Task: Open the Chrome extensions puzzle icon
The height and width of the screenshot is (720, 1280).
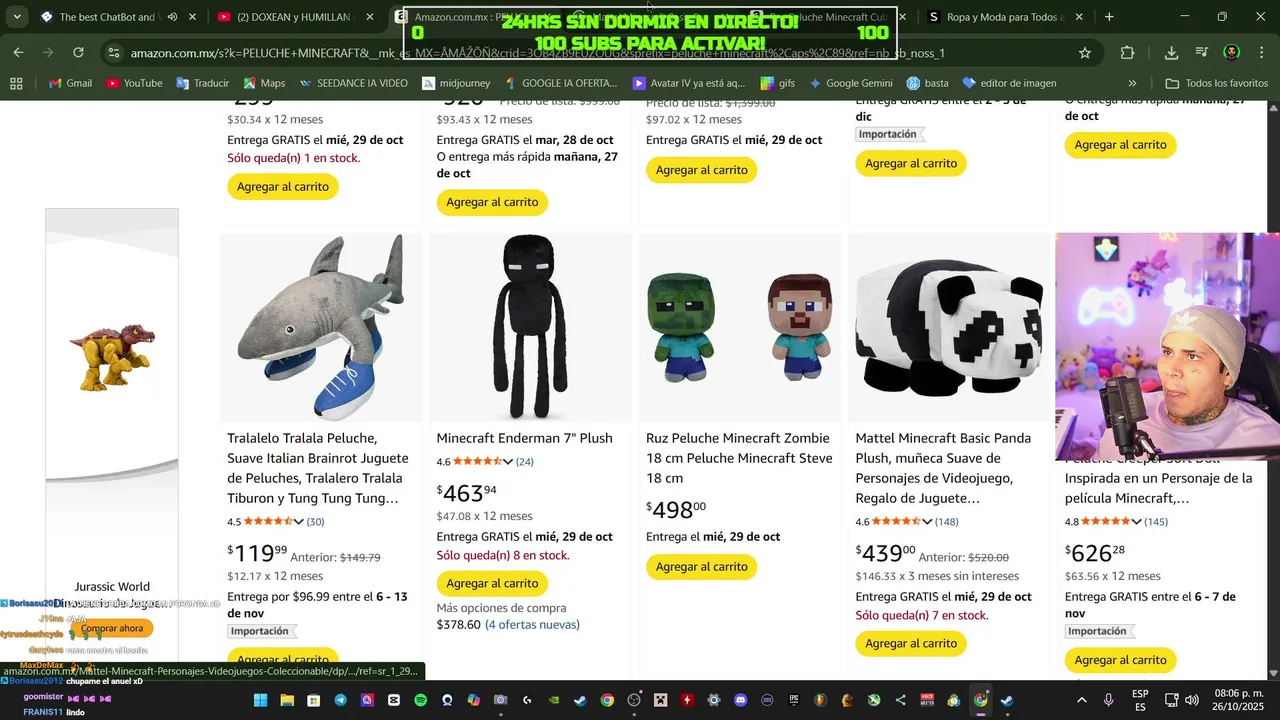Action: [x=1128, y=52]
